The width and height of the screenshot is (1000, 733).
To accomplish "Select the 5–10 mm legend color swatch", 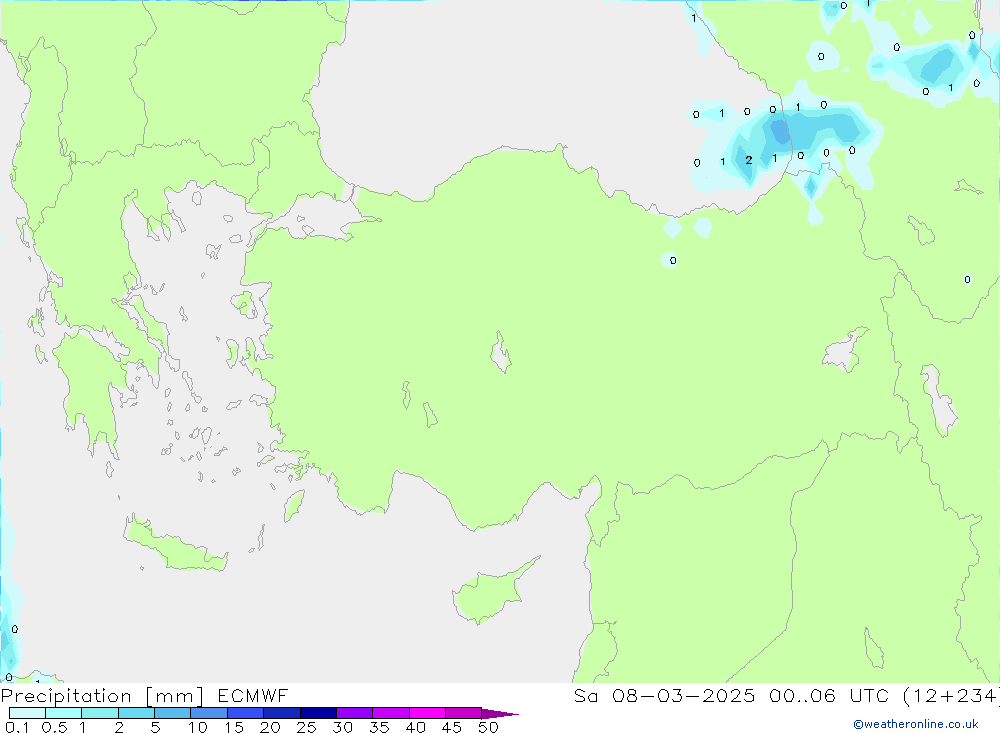I will 173,713.
